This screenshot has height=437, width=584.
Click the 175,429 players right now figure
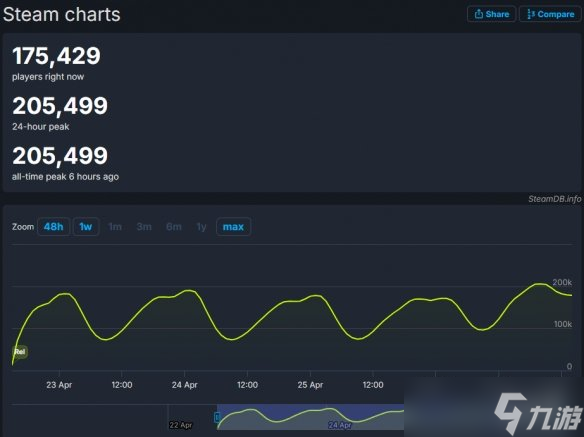tap(56, 56)
